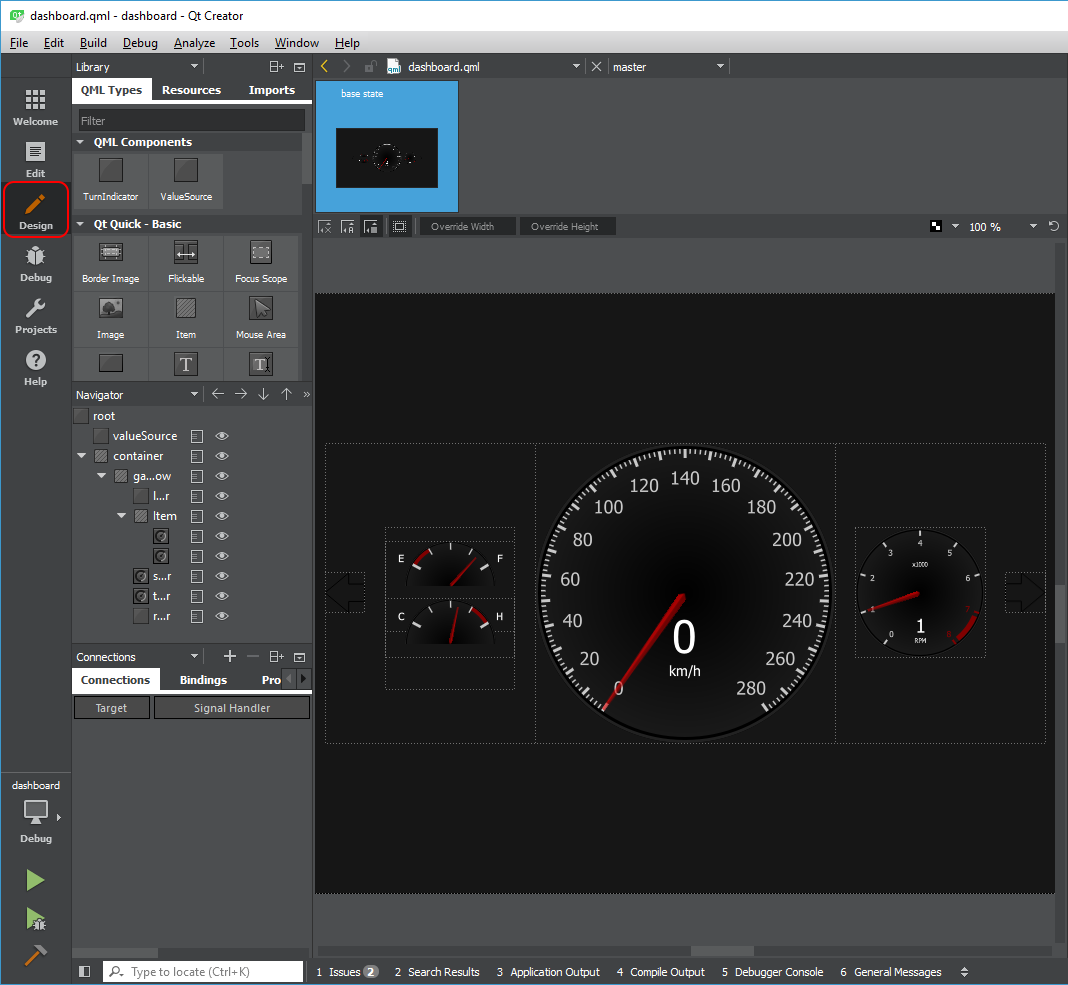The width and height of the screenshot is (1068, 985).
Task: Switch to Edit mode
Action: pos(36,159)
